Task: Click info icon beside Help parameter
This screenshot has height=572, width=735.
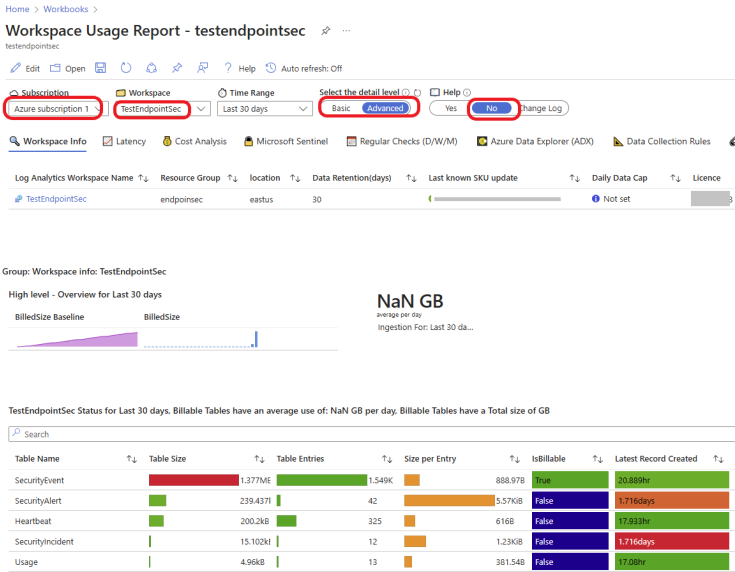Action: coord(467,92)
